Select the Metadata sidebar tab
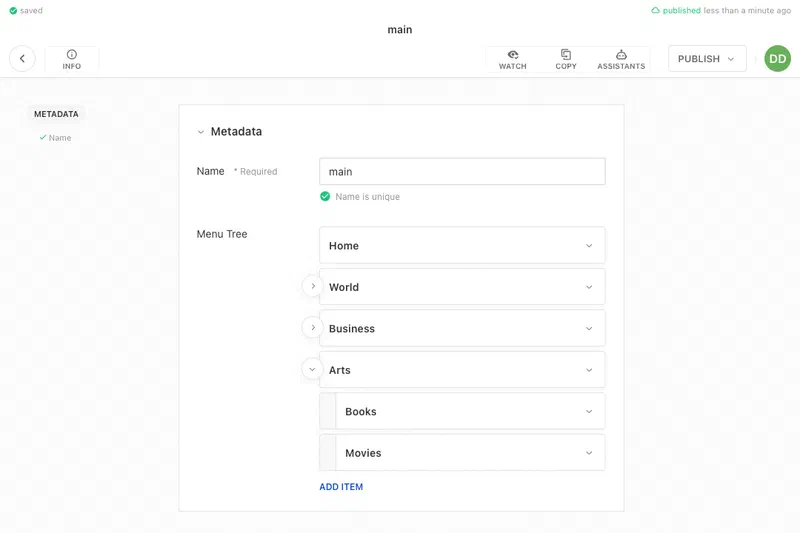800x533 pixels. 56,114
